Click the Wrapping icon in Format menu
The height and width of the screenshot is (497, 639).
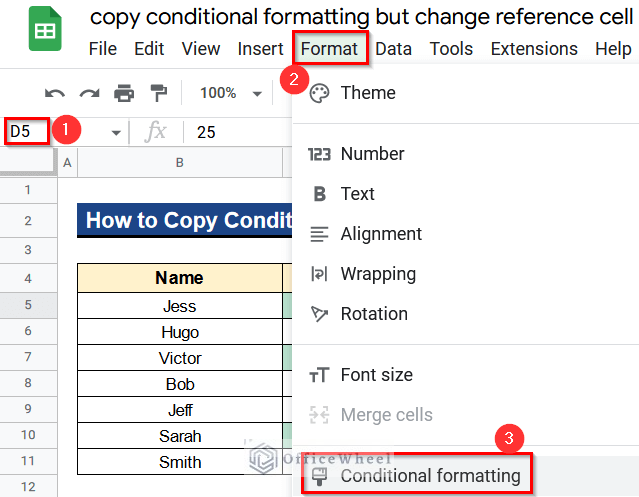coord(319,274)
